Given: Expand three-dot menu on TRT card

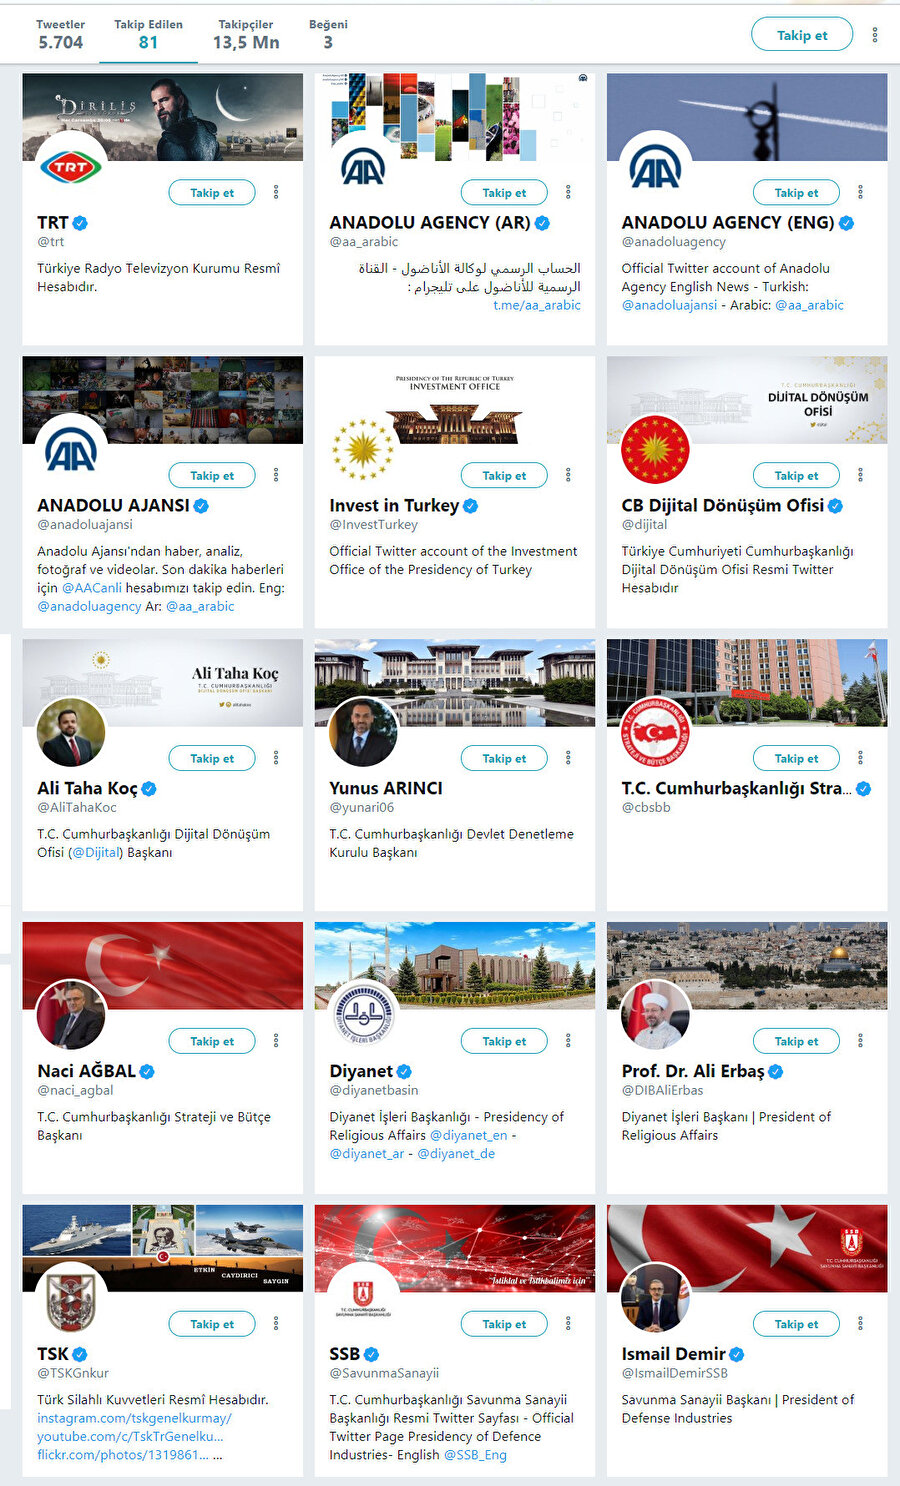Looking at the screenshot, I should pyautogui.click(x=276, y=192).
